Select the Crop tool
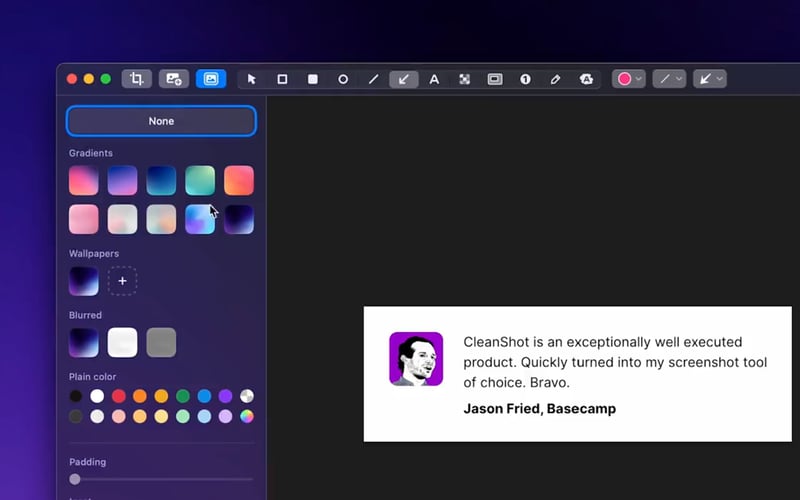The width and height of the screenshot is (800, 500). pyautogui.click(x=137, y=79)
